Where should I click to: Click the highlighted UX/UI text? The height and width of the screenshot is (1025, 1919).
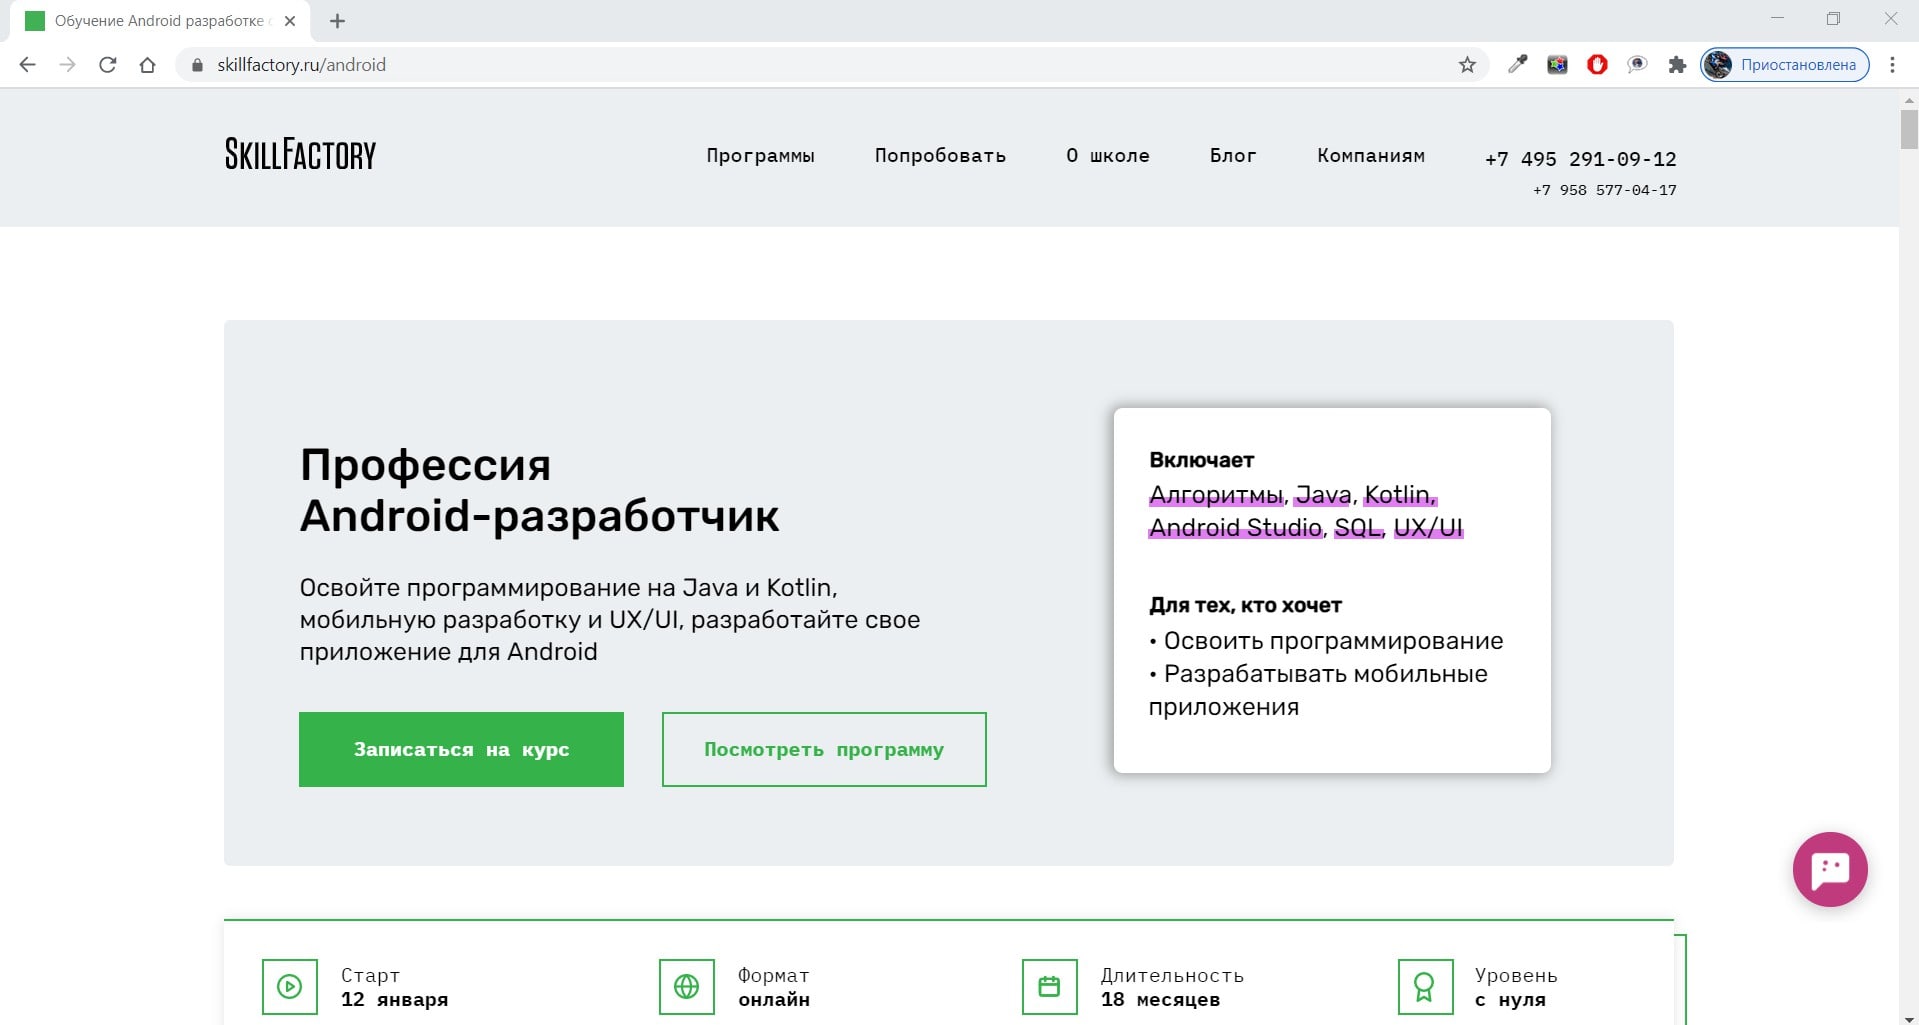tap(1428, 528)
